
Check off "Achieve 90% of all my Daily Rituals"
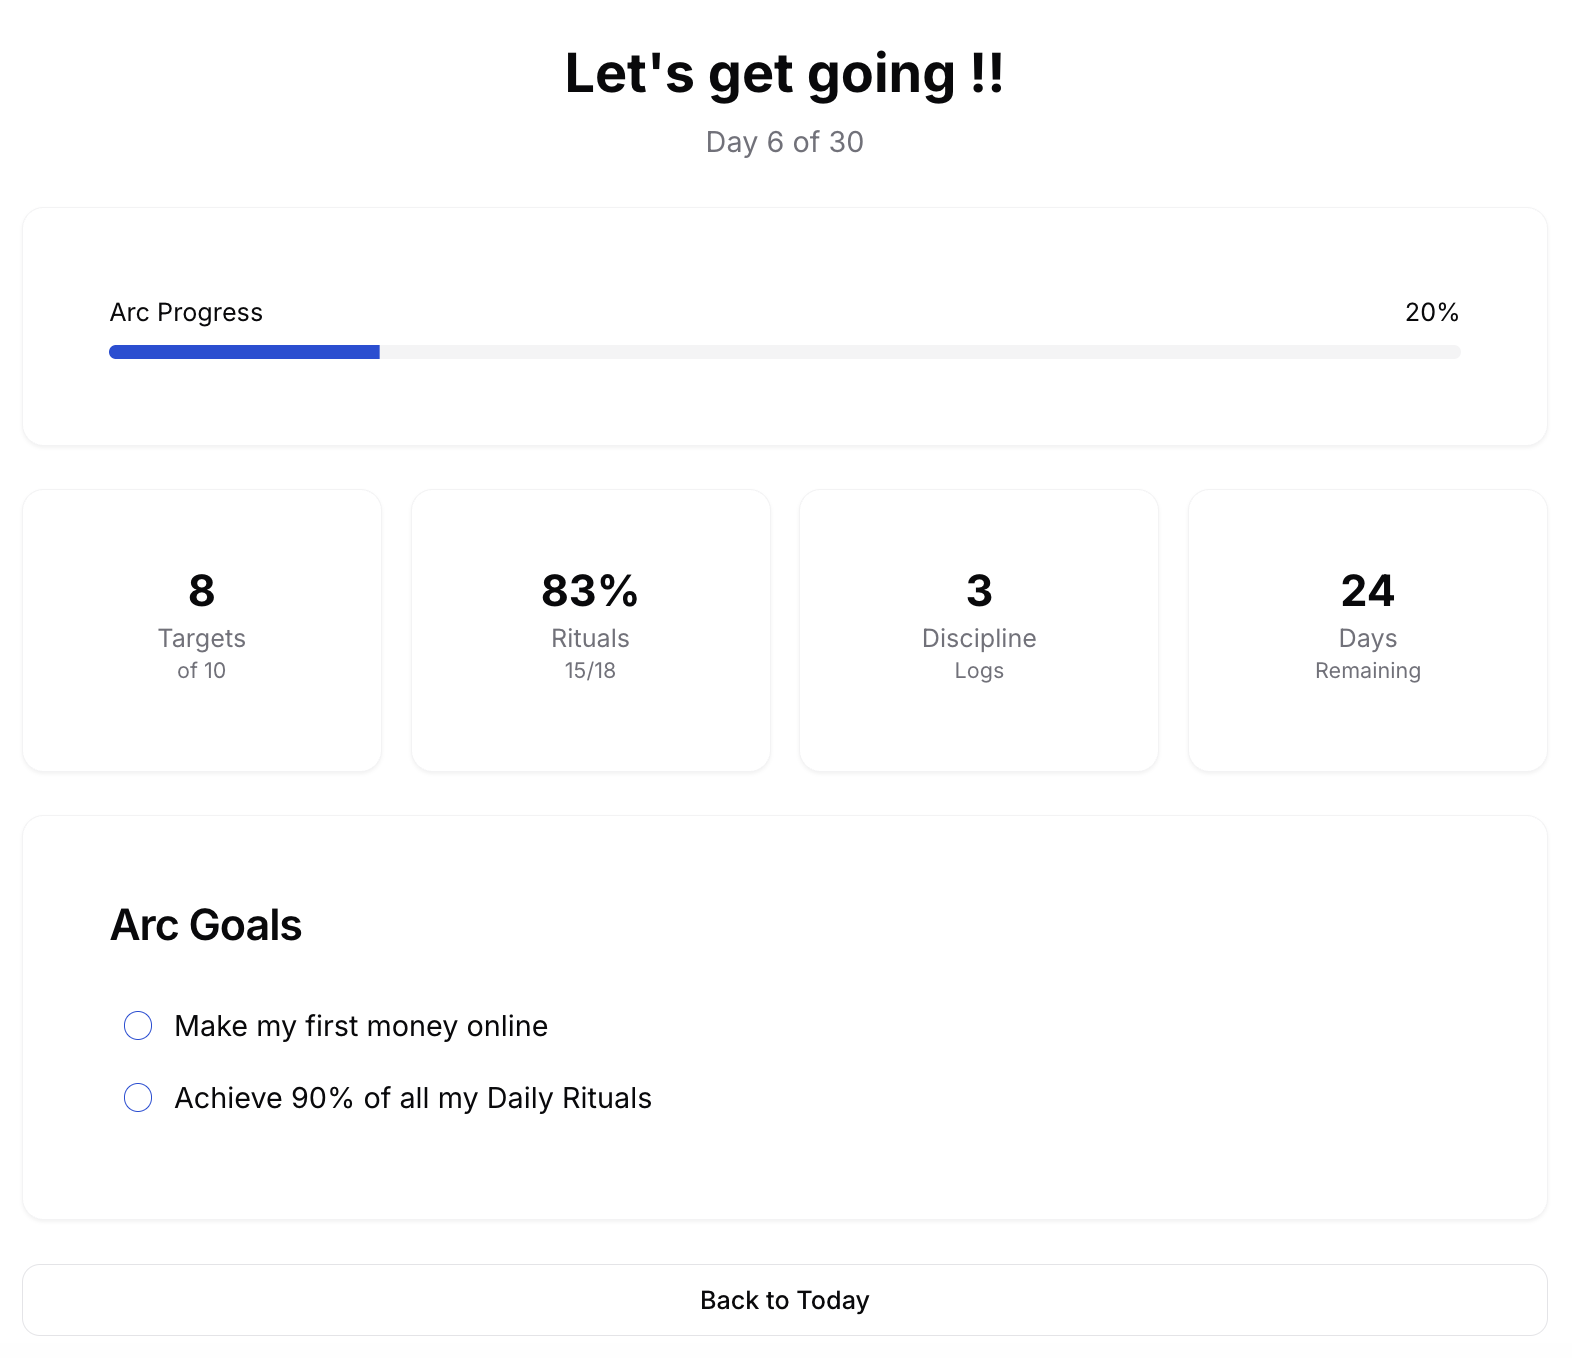pos(138,1098)
